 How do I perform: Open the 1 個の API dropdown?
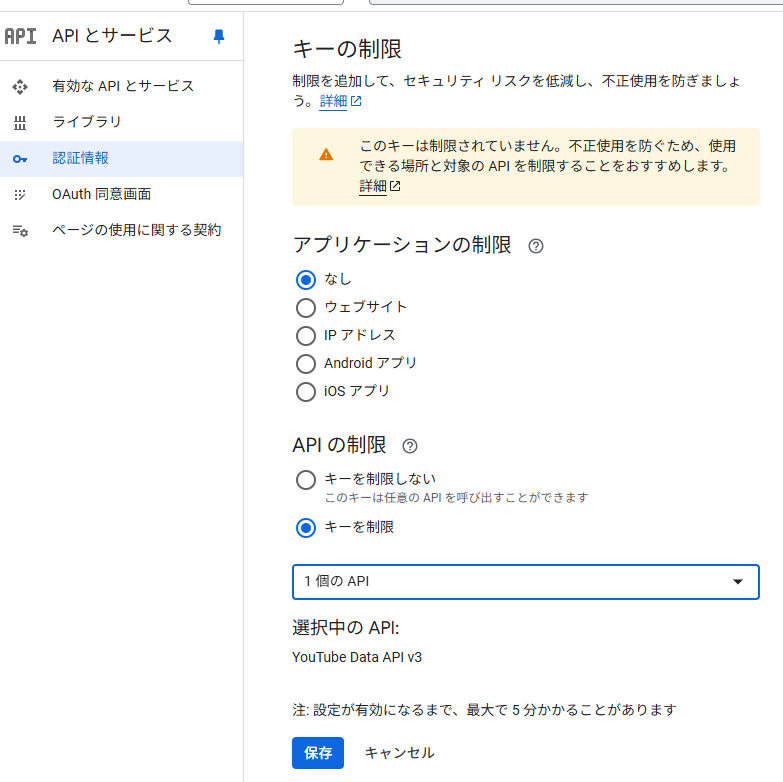[x=526, y=582]
